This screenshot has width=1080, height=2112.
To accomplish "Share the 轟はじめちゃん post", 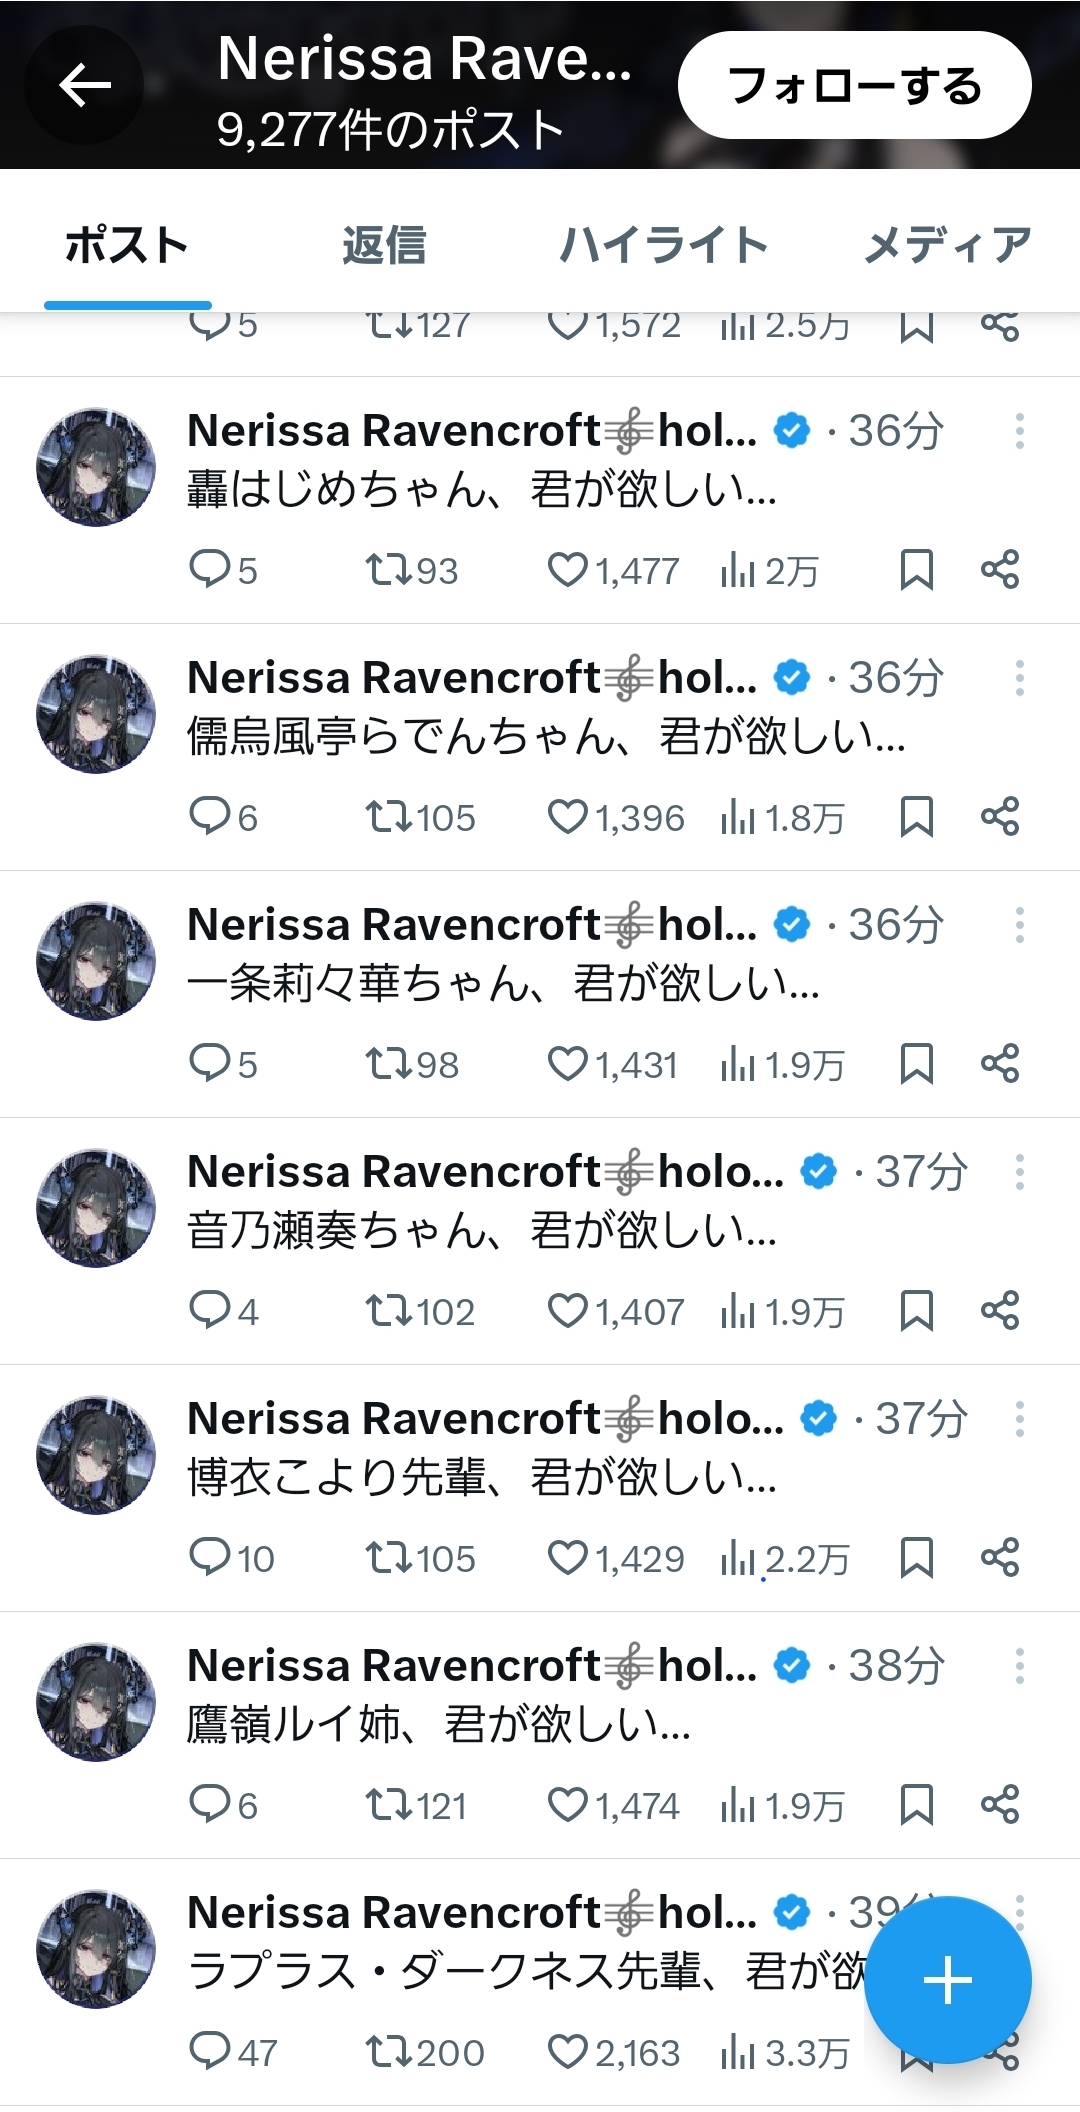I will (999, 570).
